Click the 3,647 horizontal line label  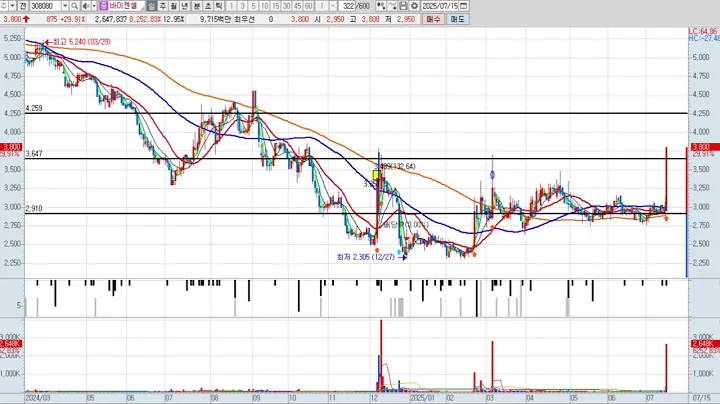pos(34,154)
